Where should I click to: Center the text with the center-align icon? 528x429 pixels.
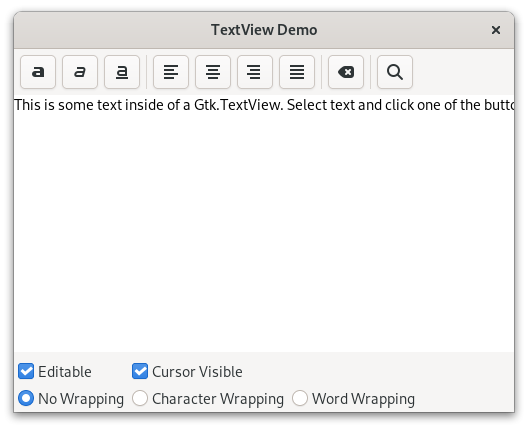[x=213, y=72]
